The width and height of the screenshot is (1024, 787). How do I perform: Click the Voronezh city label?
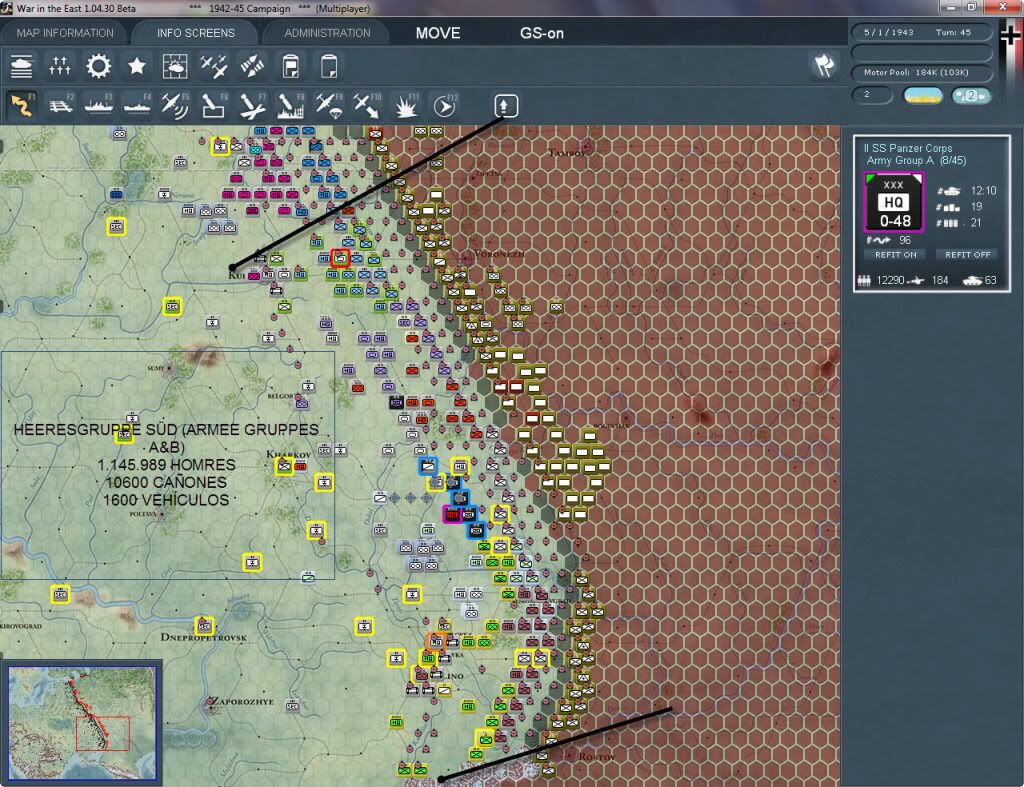point(499,254)
